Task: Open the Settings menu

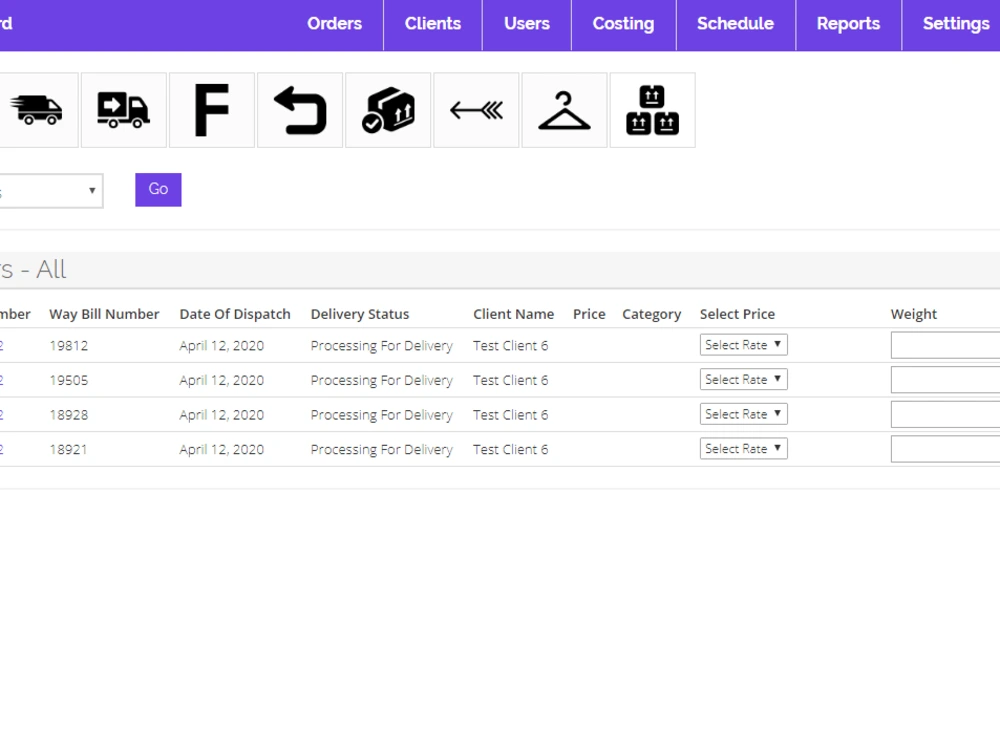Action: click(955, 24)
